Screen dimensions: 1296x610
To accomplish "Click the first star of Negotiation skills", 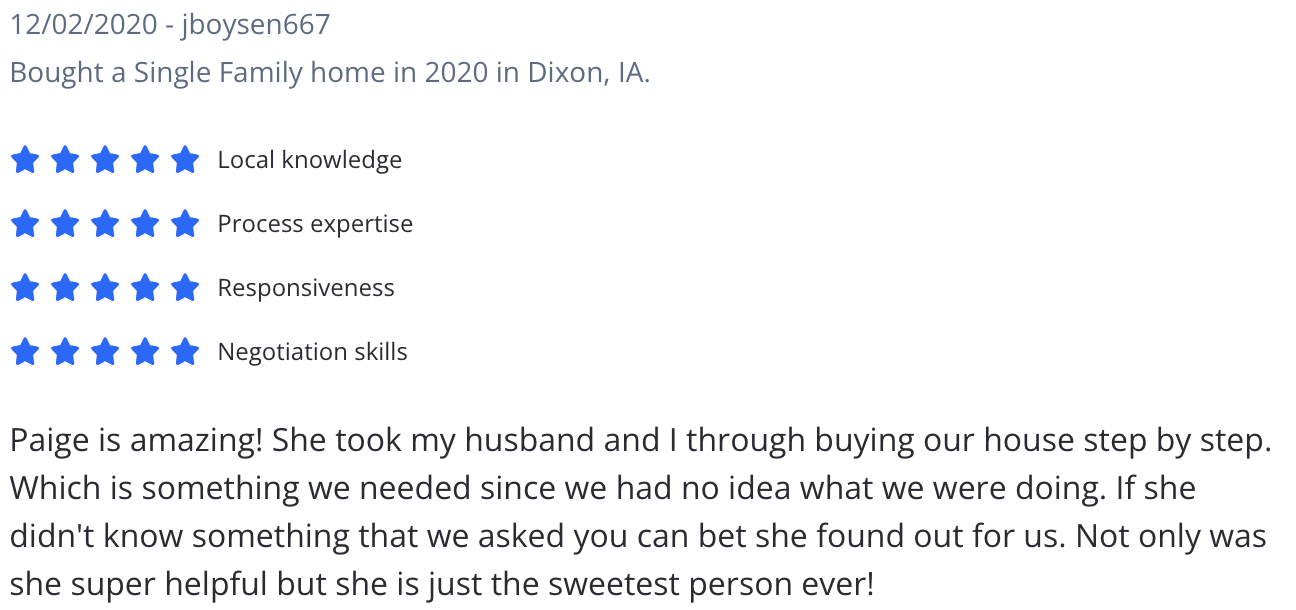I will (x=25, y=352).
